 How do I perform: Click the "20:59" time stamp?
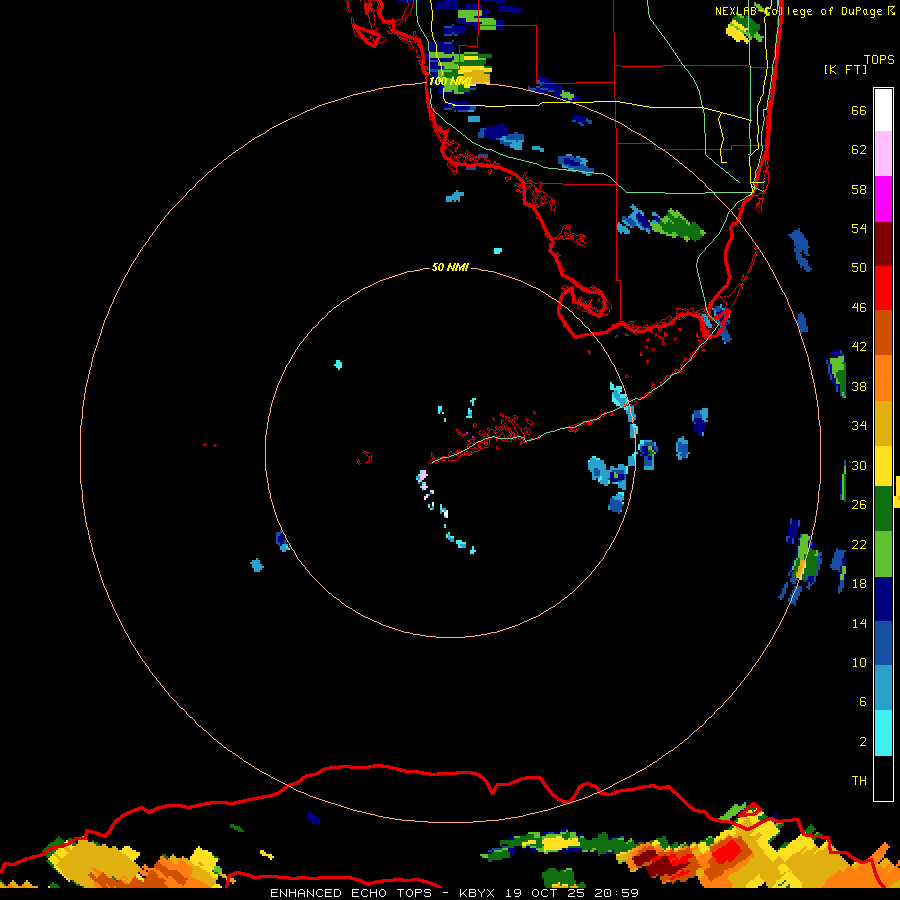point(617,893)
